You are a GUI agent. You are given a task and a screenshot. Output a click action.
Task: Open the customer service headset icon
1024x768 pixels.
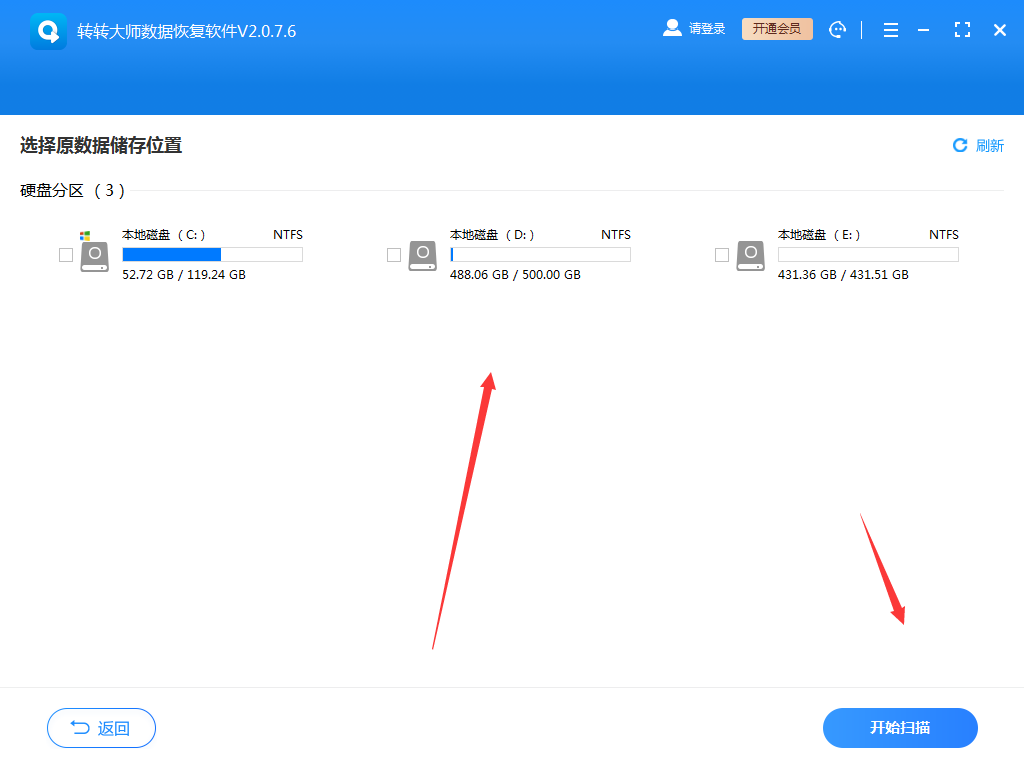(x=837, y=29)
